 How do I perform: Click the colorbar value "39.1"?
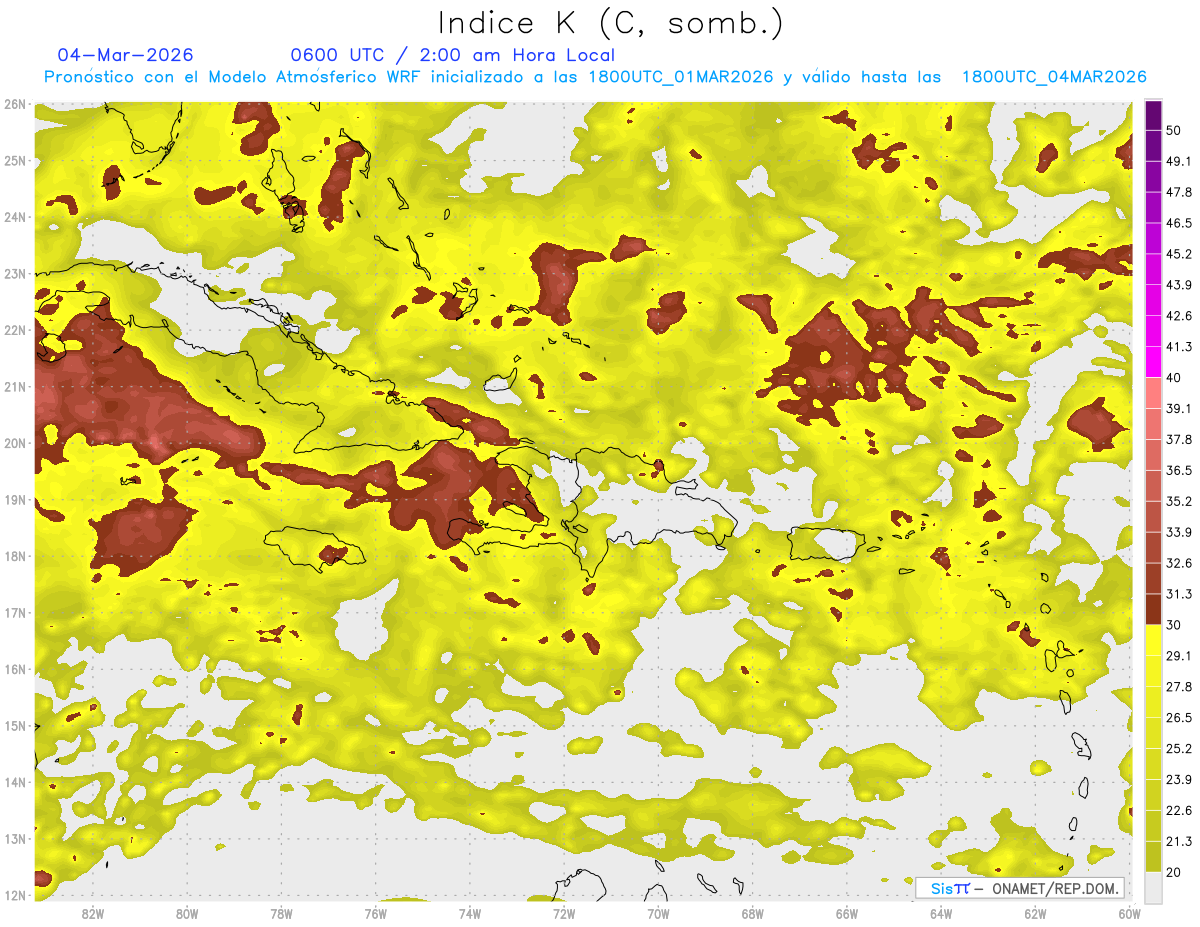1178,408
